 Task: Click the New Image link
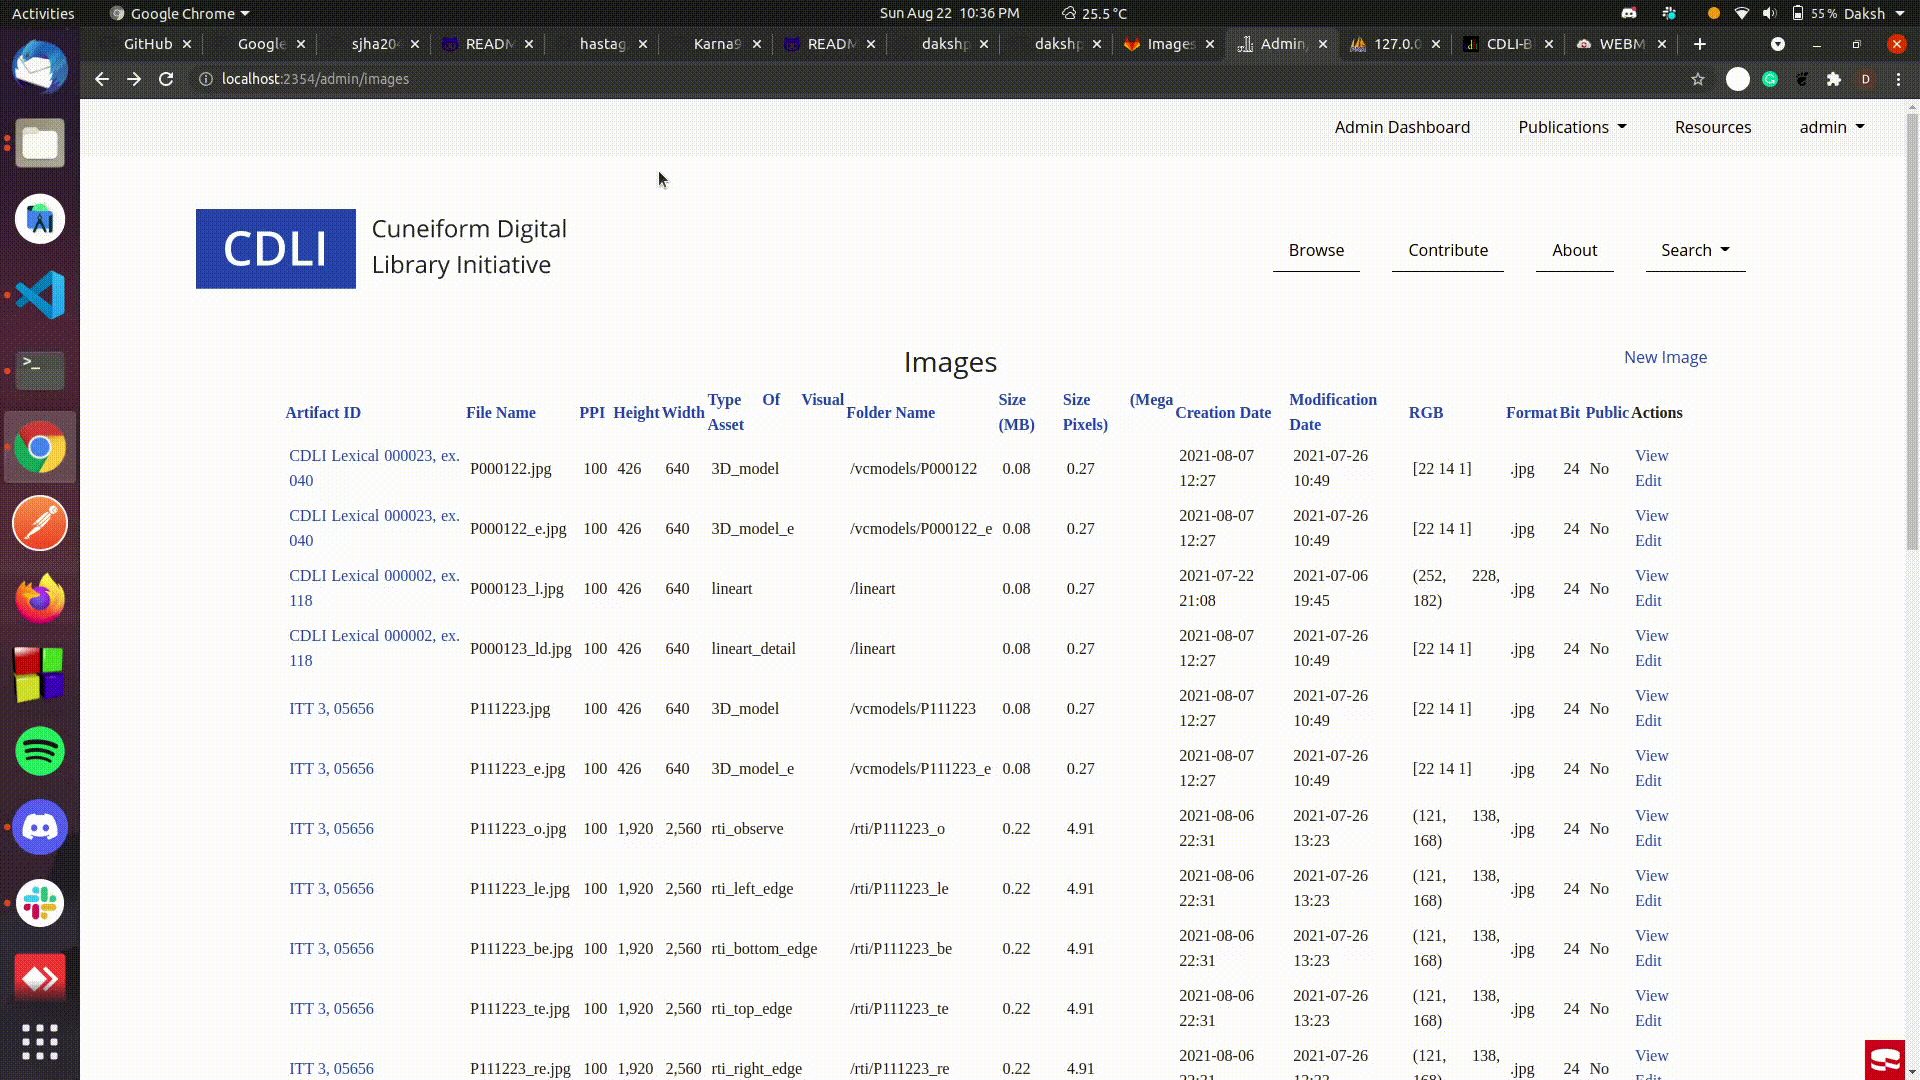pyautogui.click(x=1665, y=357)
